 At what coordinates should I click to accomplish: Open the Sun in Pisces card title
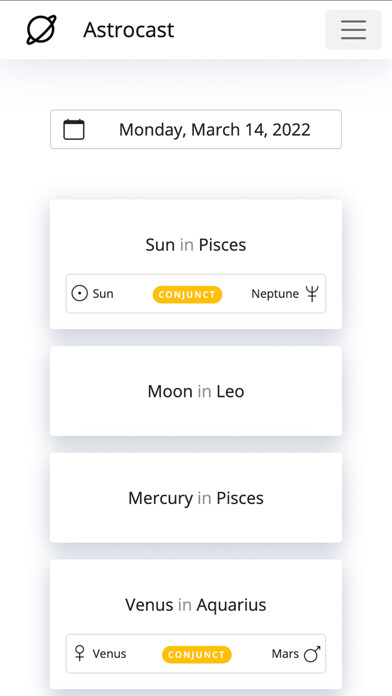196,245
